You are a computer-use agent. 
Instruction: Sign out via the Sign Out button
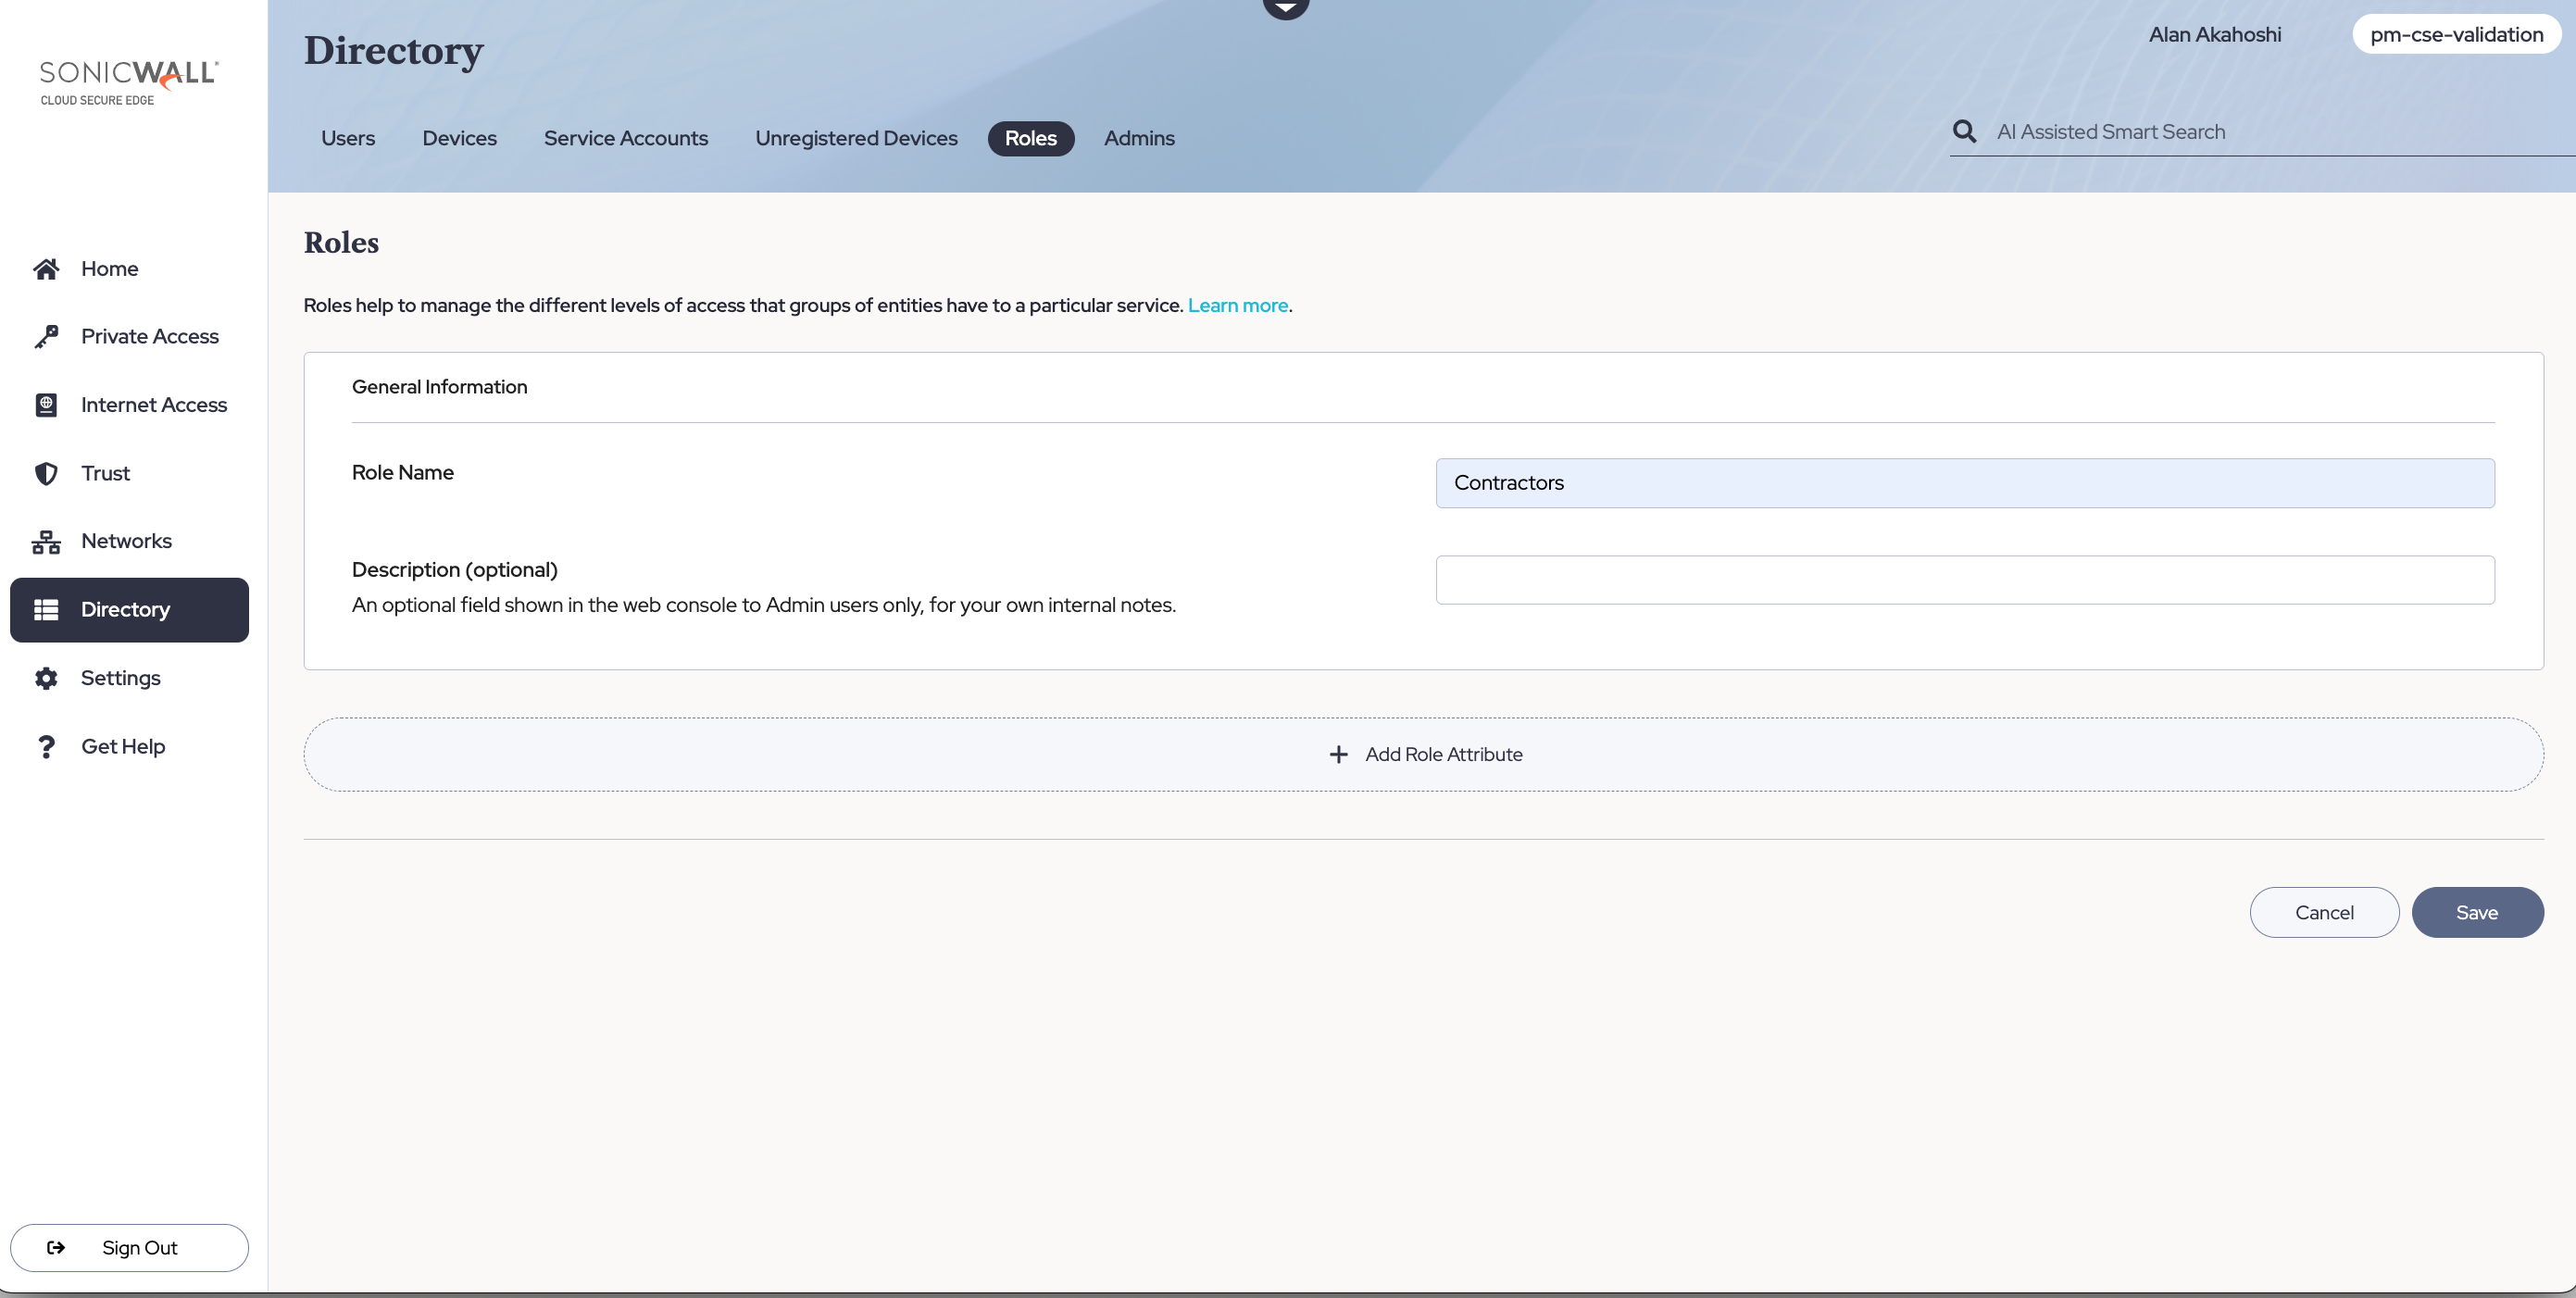point(129,1248)
